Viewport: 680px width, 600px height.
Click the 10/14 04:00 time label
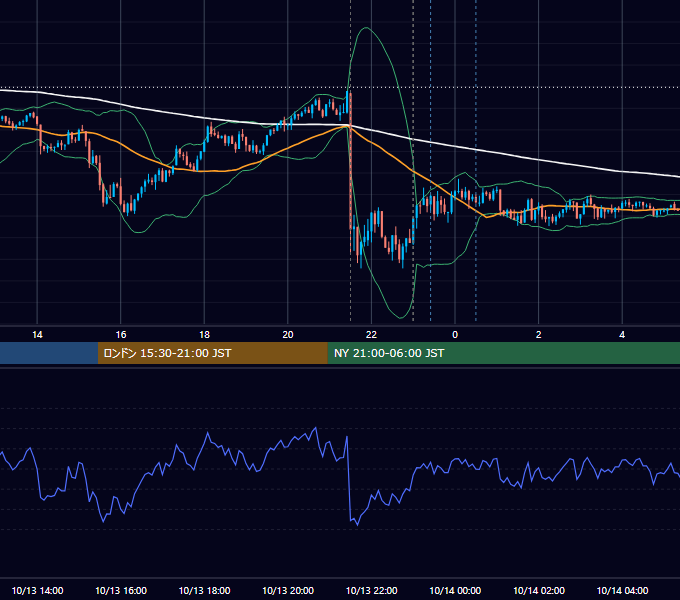[622, 590]
